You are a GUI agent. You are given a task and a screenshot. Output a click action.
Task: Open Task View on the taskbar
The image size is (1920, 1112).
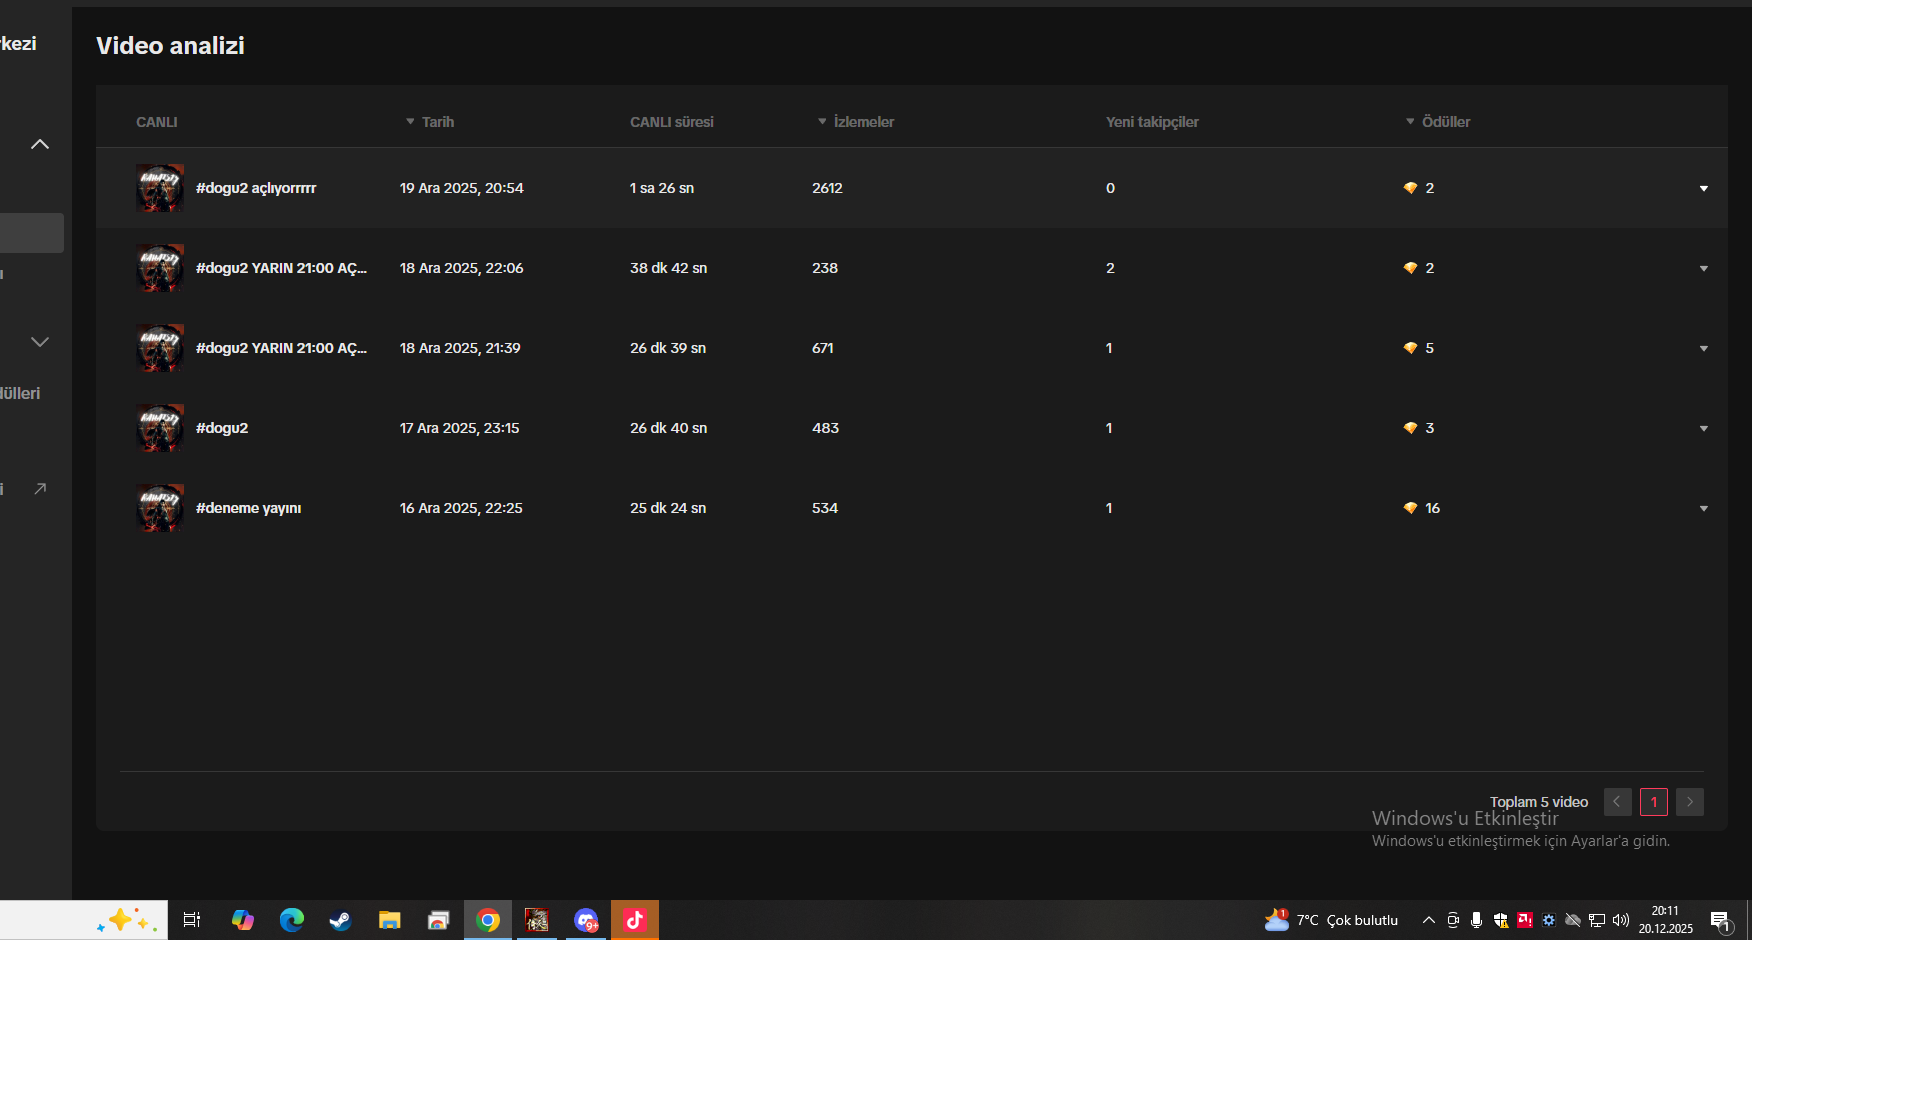192,920
